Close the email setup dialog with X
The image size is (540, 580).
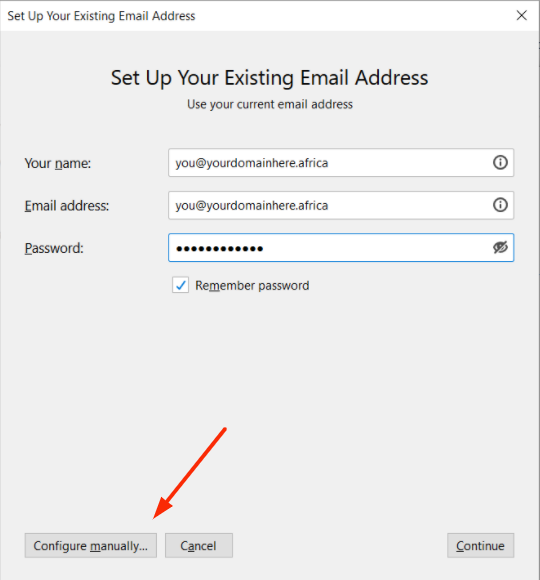coord(522,16)
